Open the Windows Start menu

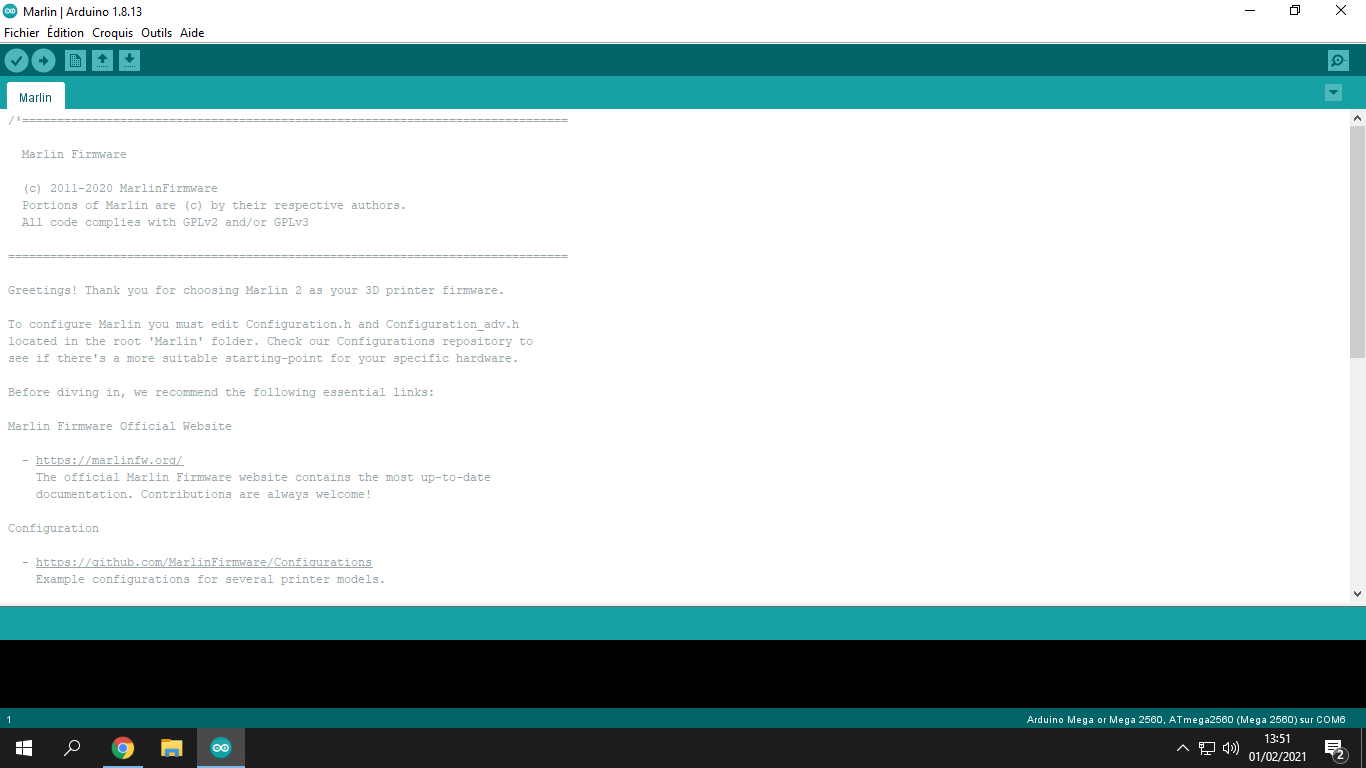pyautogui.click(x=24, y=748)
